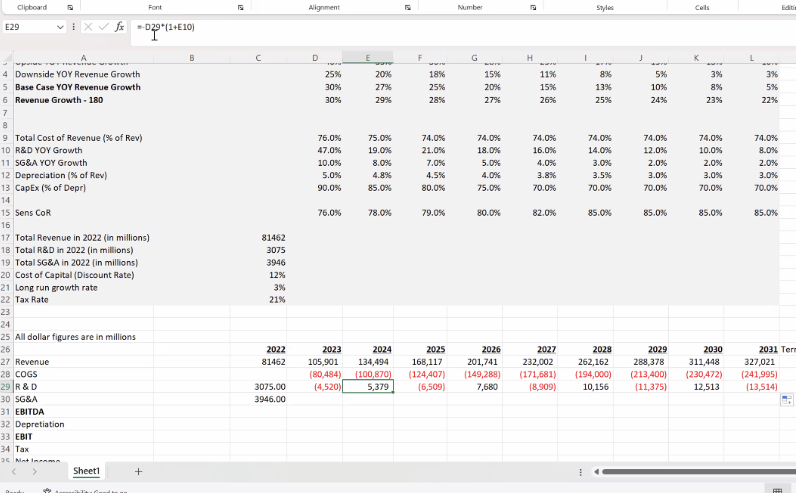The height and width of the screenshot is (493, 796).
Task: Click the 'Sens CoR' label cell
Action: 33,213
